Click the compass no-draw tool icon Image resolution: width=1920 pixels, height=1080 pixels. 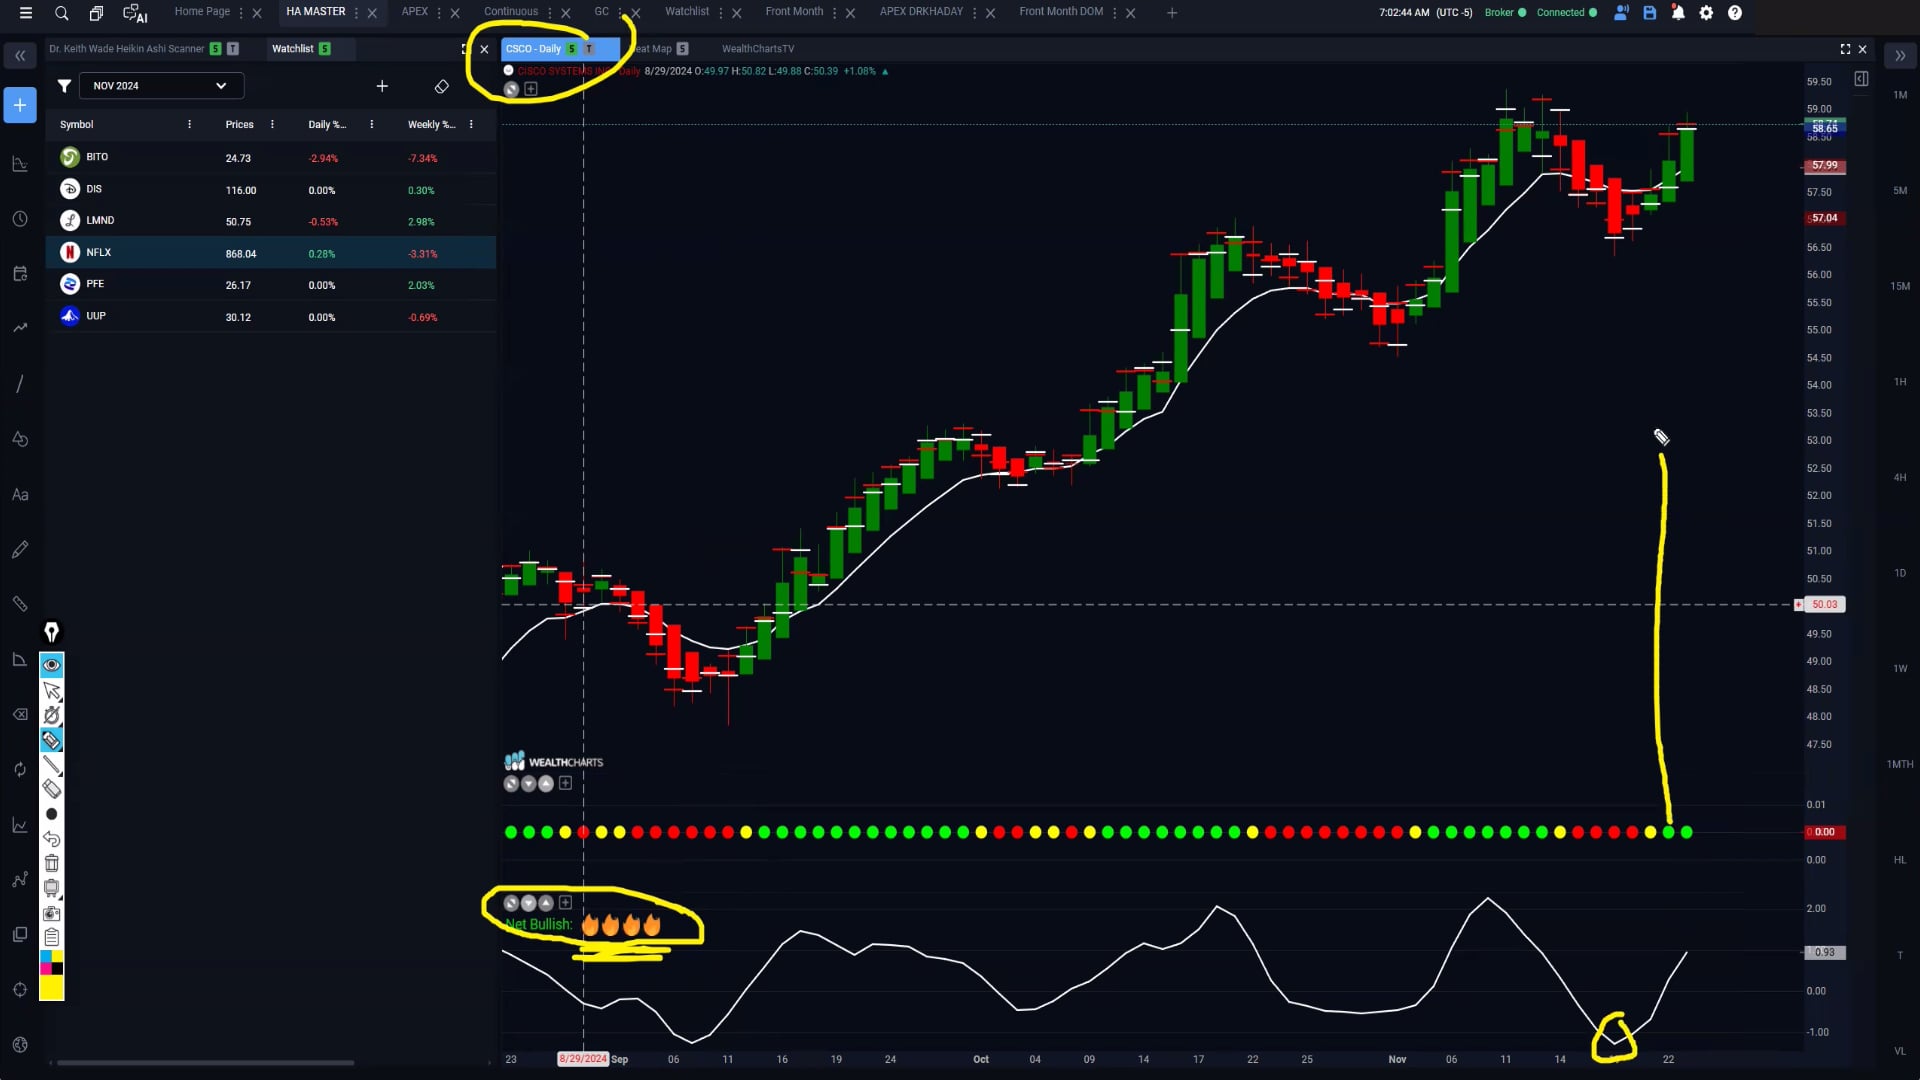tap(52, 715)
